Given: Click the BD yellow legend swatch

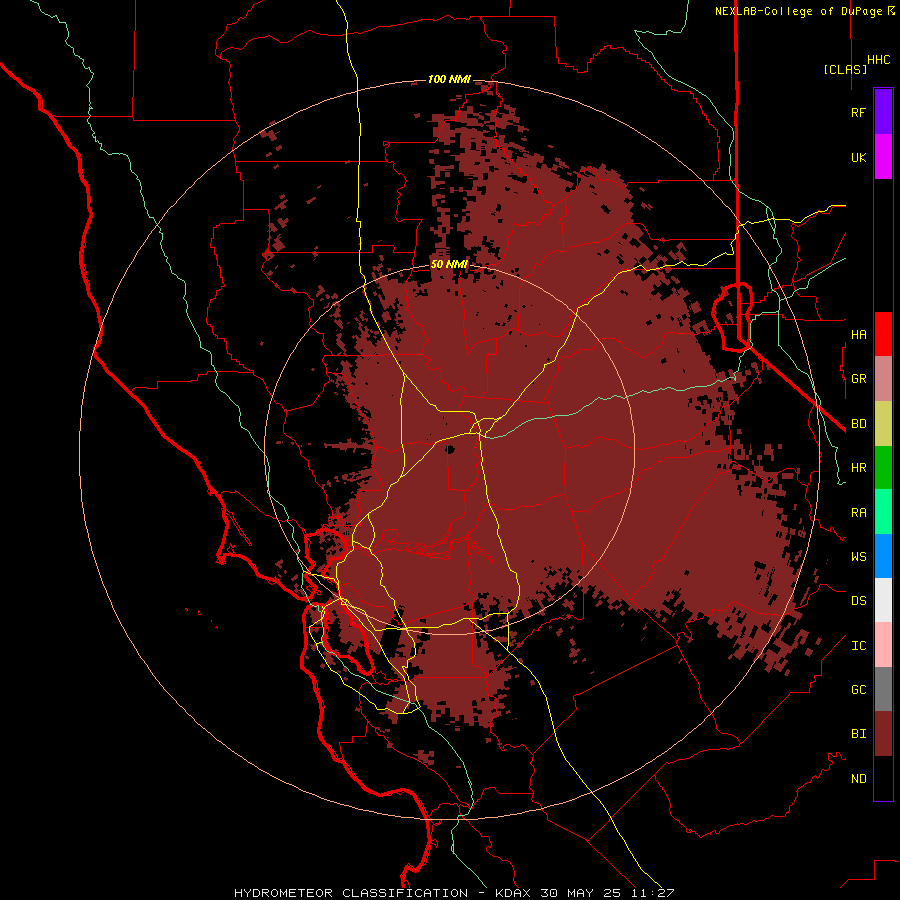Looking at the screenshot, I should (883, 424).
